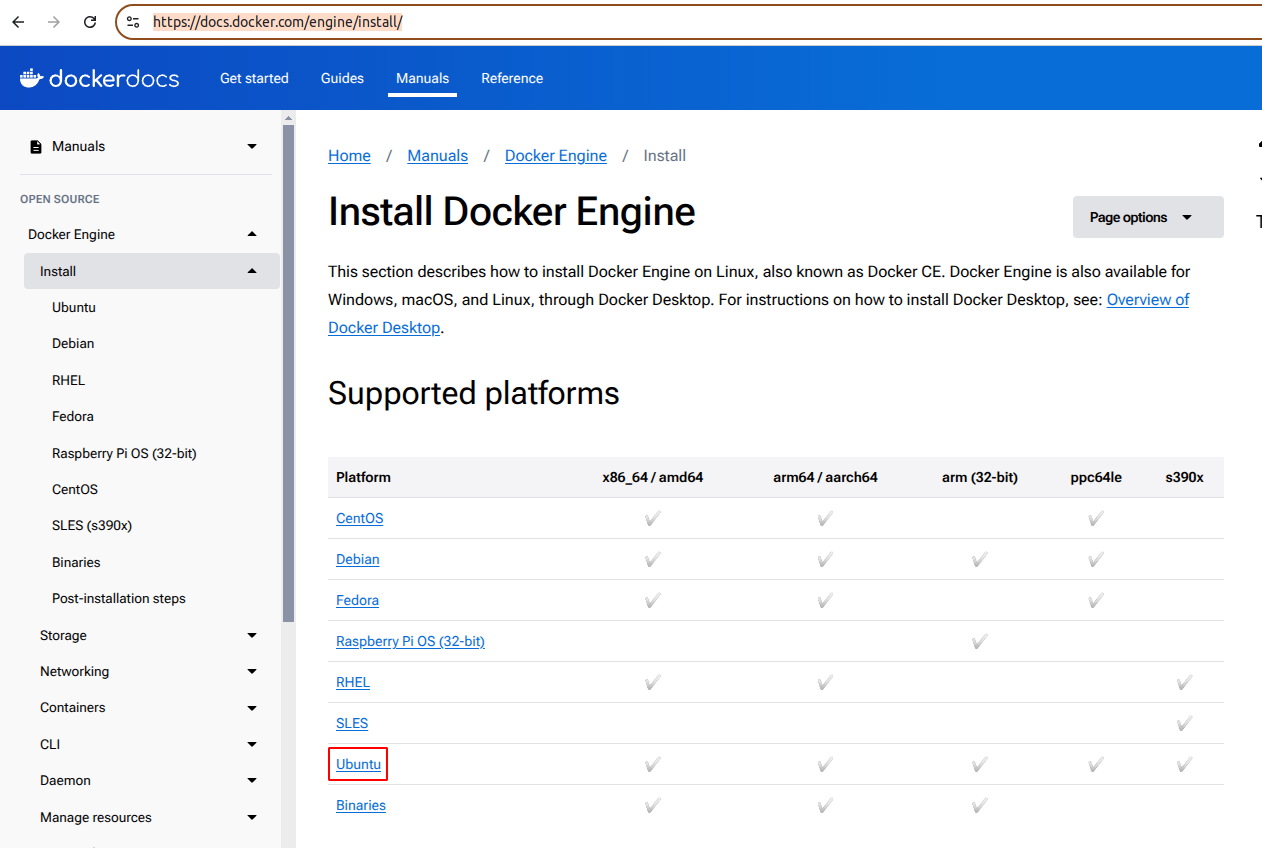Click the ppc64le column header
This screenshot has height=848, width=1262.
click(x=1096, y=477)
